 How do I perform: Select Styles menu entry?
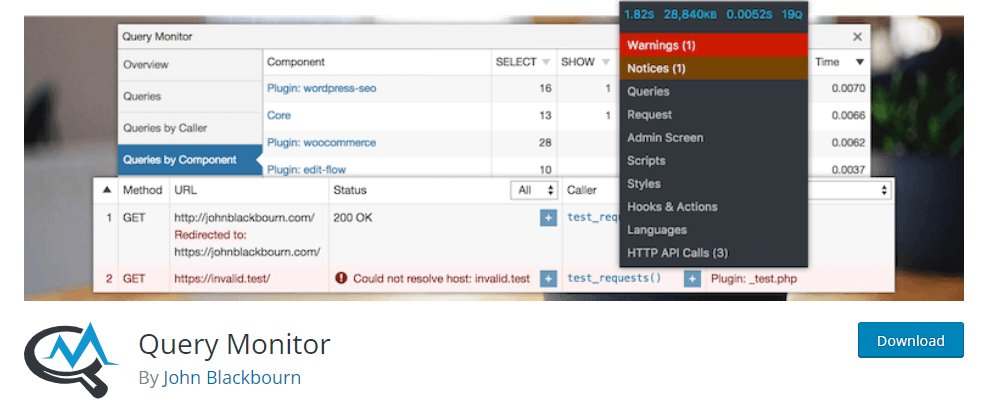point(714,183)
